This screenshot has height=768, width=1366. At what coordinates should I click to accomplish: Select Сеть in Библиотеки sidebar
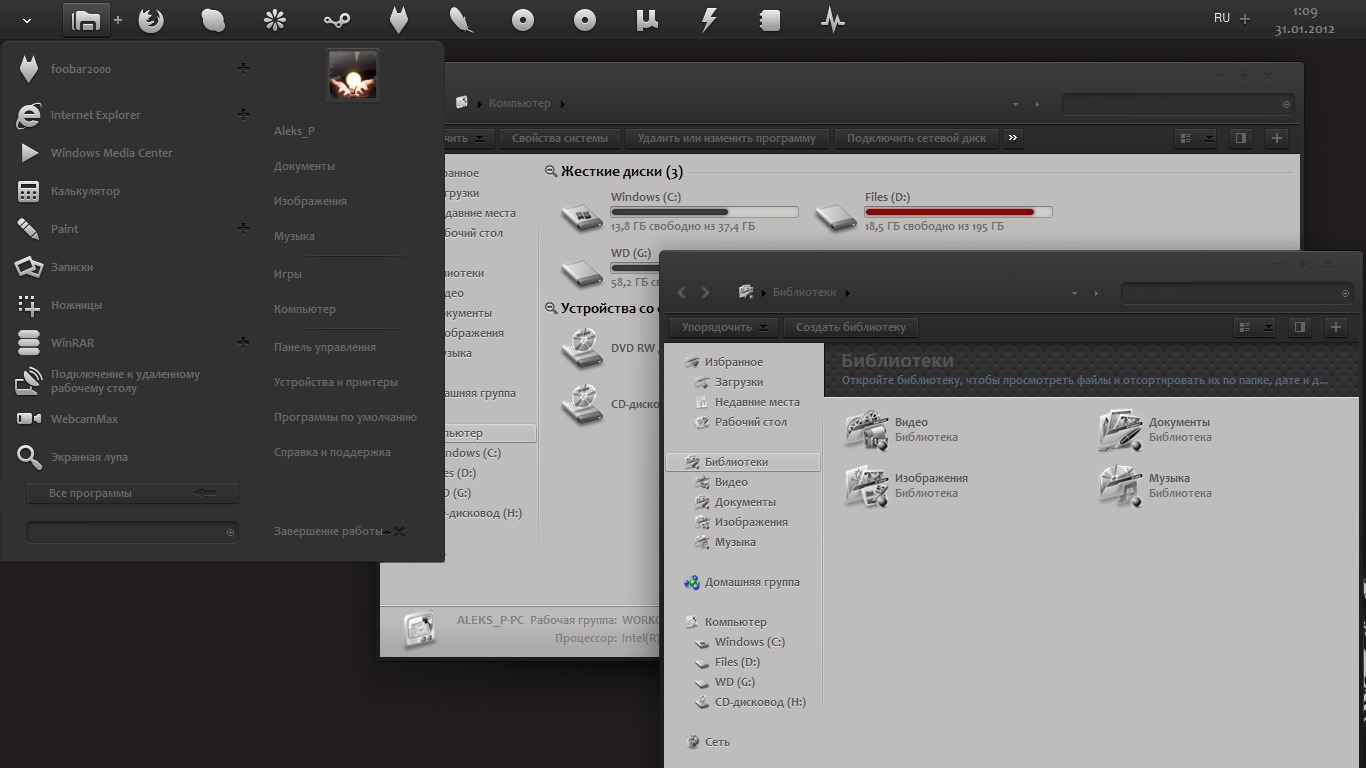pos(717,742)
